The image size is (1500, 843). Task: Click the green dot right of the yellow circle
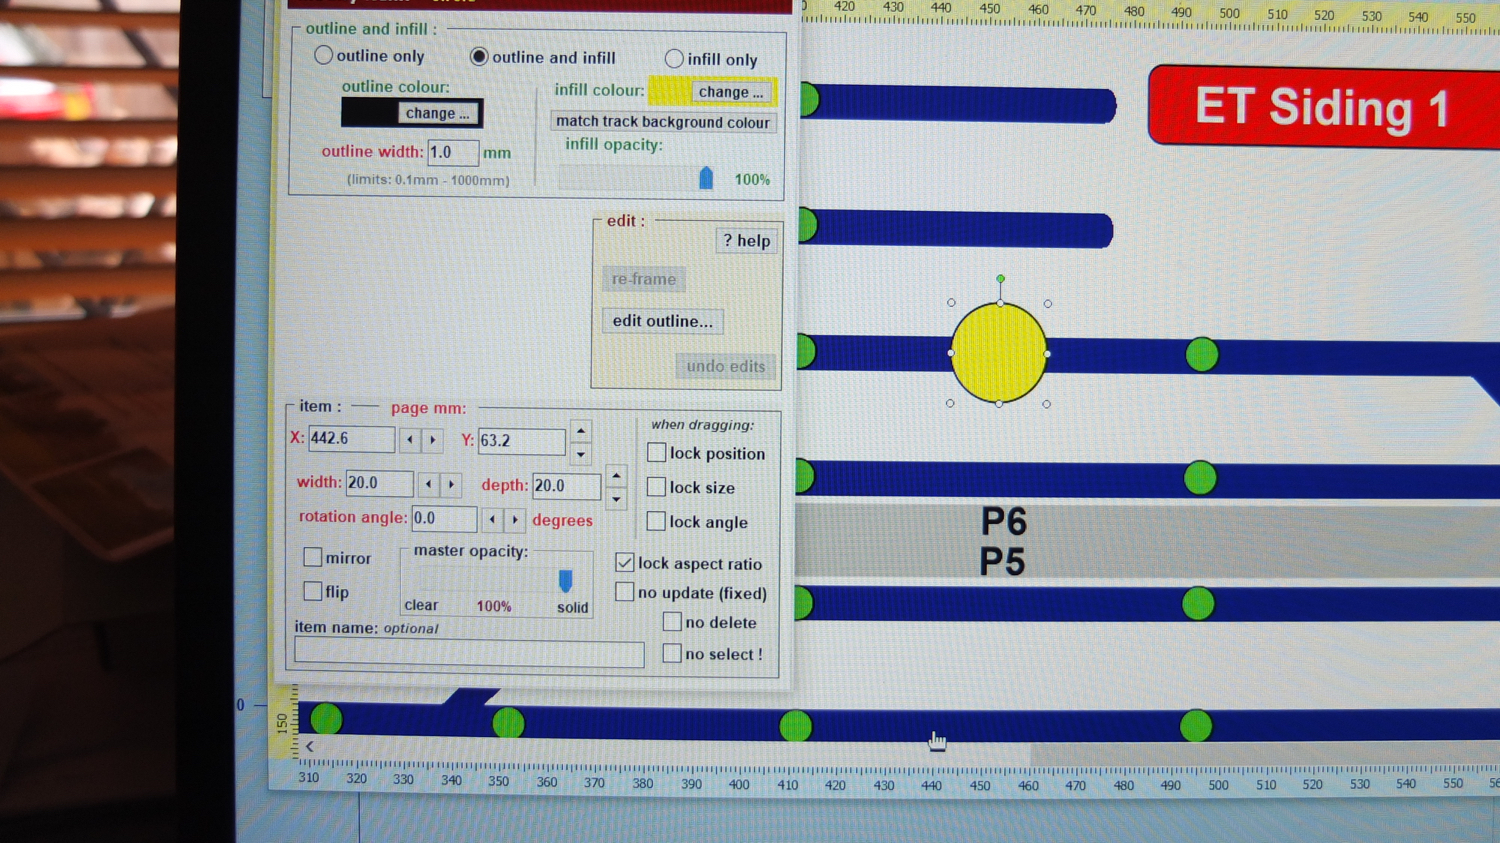tap(1202, 354)
